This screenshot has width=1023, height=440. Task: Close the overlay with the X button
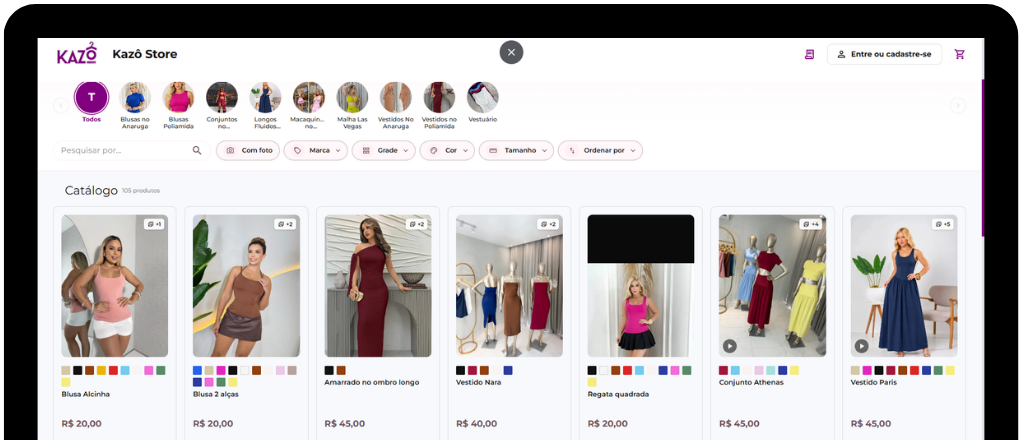[x=512, y=52]
